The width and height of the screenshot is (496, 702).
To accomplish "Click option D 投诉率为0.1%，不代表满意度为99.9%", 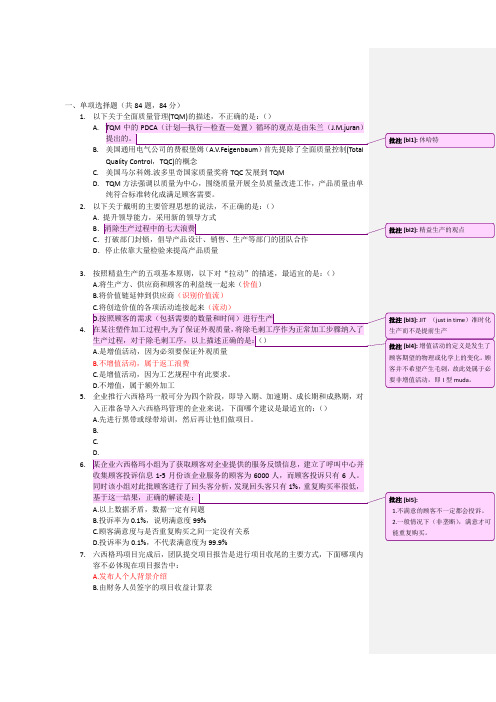I will (x=160, y=543).
